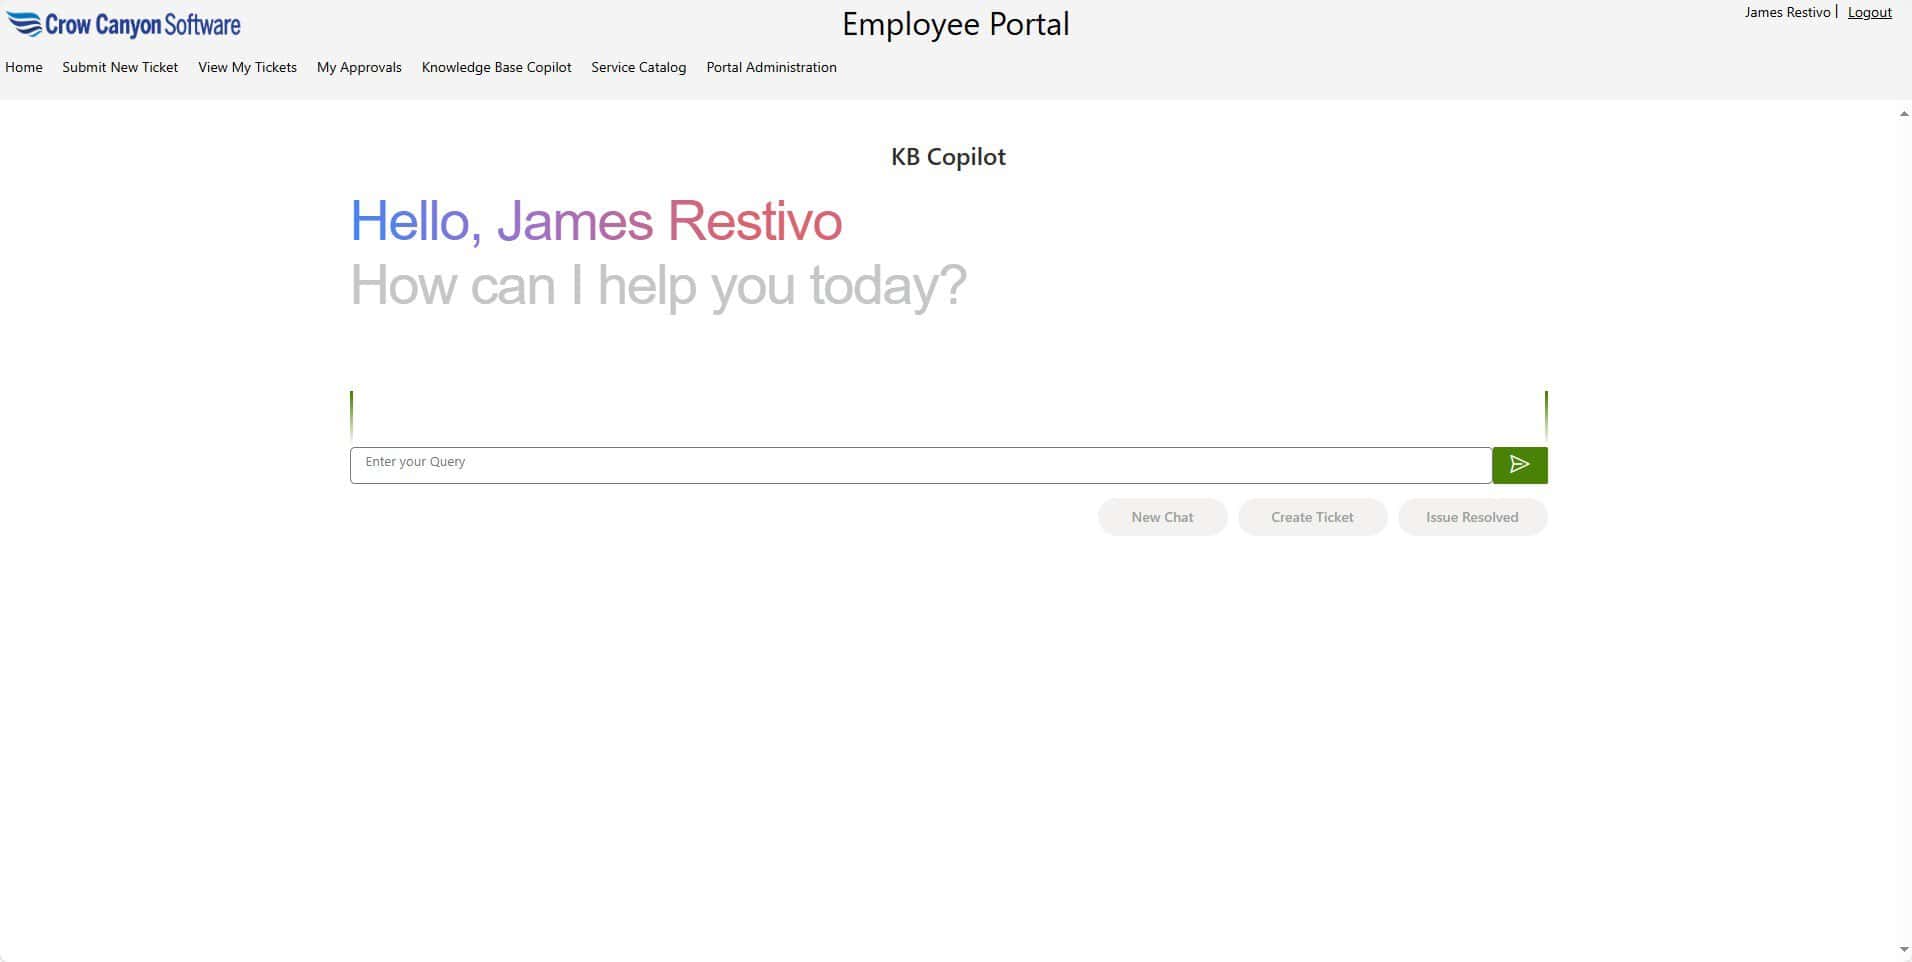Click the Create Ticket button
The width and height of the screenshot is (1912, 962).
pos(1312,517)
